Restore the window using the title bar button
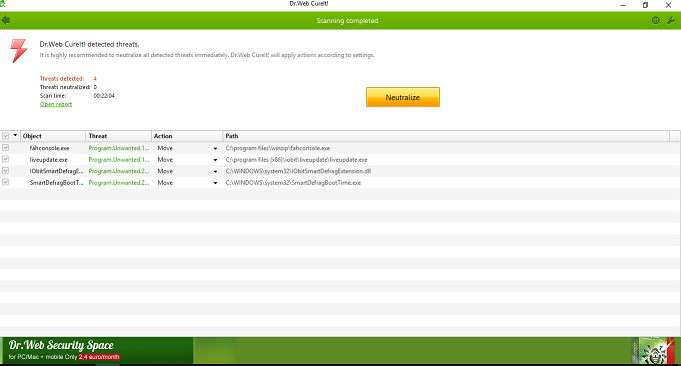The width and height of the screenshot is (681, 366). click(x=645, y=5)
